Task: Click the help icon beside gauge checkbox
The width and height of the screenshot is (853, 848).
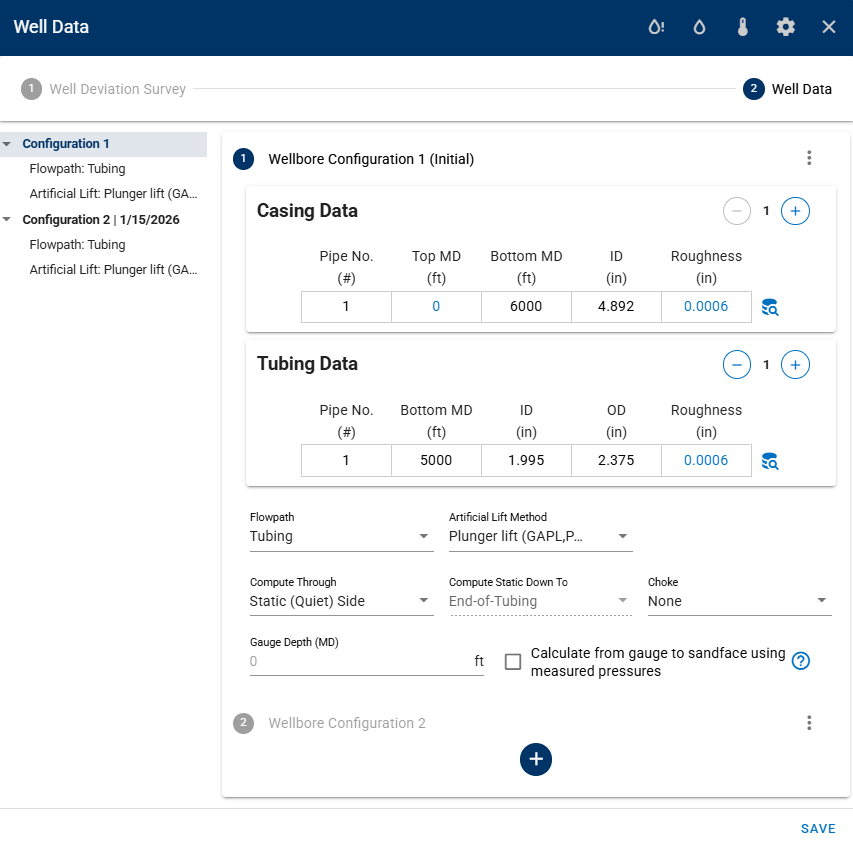Action: 800,661
